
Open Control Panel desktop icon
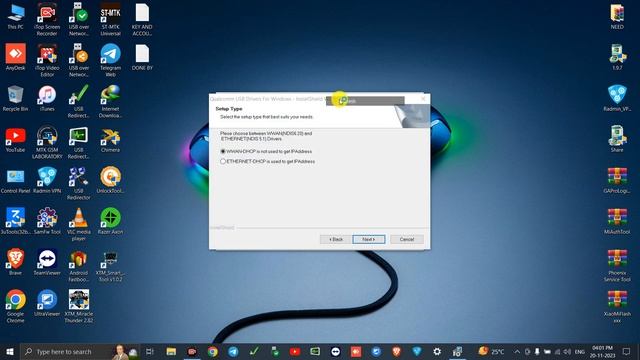[16, 181]
